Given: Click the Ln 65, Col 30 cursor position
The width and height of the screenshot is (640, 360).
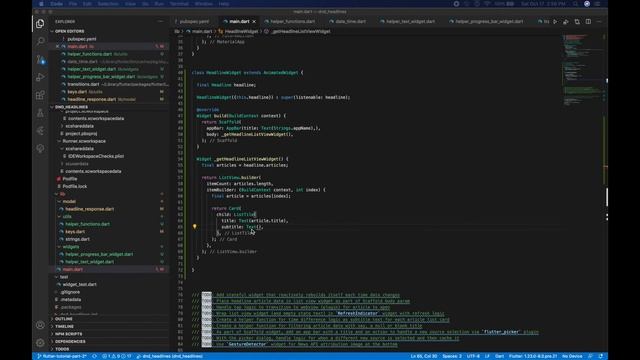Looking at the screenshot, I should click(x=424, y=356).
